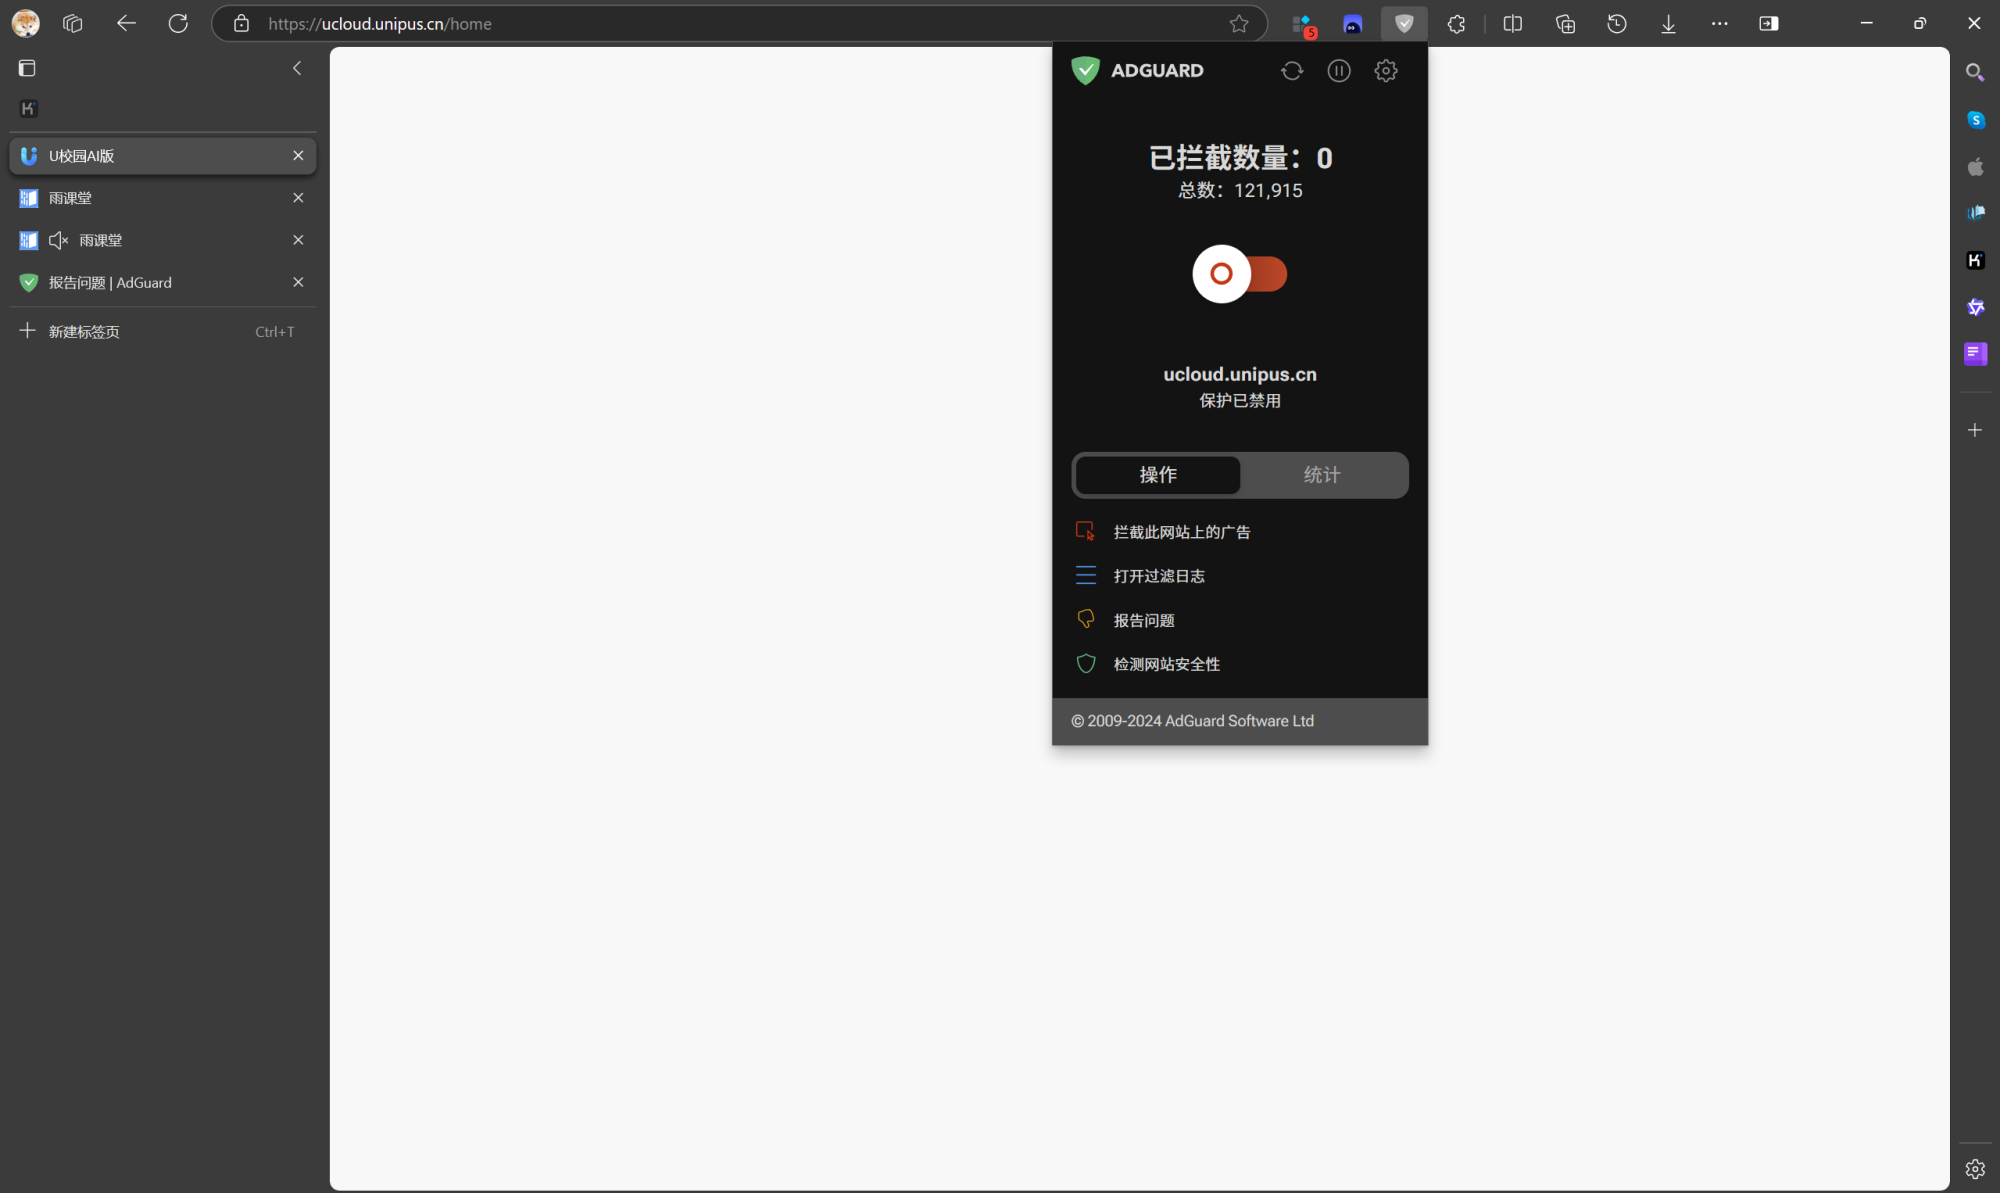Open Downloads from the toolbar
2000x1193 pixels.
(x=1668, y=24)
